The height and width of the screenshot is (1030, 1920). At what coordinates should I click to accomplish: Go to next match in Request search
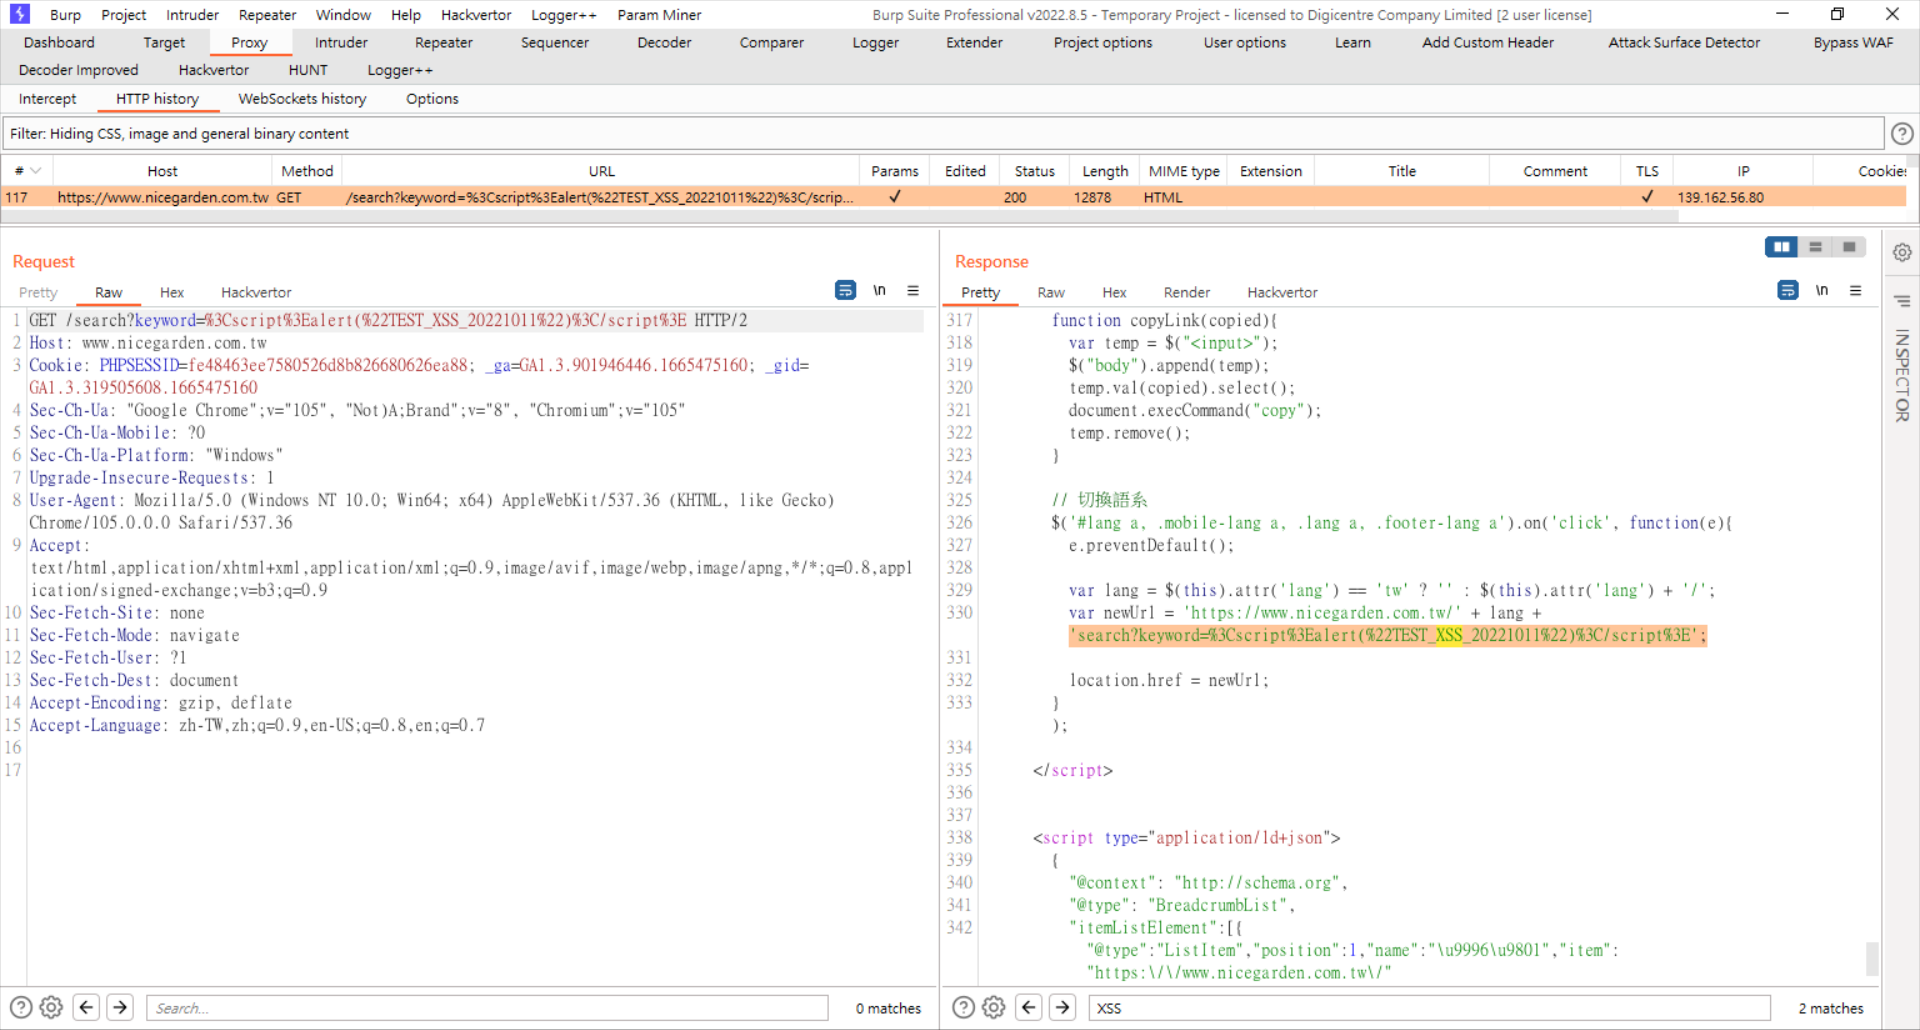click(x=120, y=1007)
